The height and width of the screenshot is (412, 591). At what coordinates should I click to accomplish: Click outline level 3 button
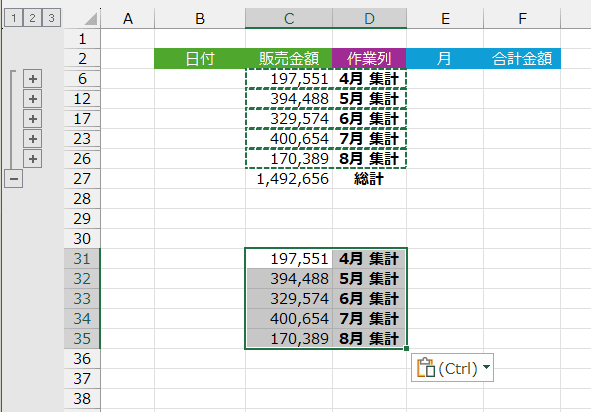pyautogui.click(x=51, y=18)
